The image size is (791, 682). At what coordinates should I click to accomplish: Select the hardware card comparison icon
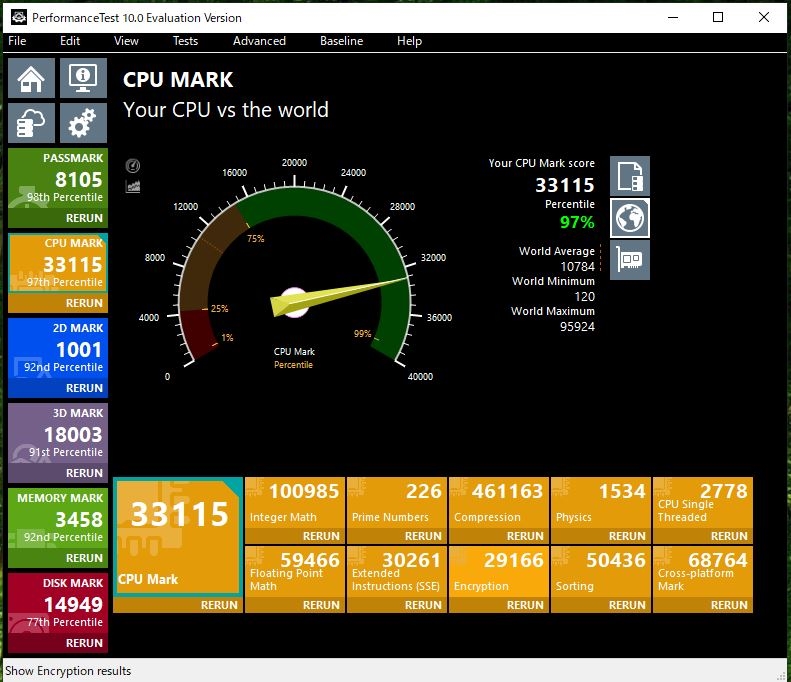coord(630,260)
